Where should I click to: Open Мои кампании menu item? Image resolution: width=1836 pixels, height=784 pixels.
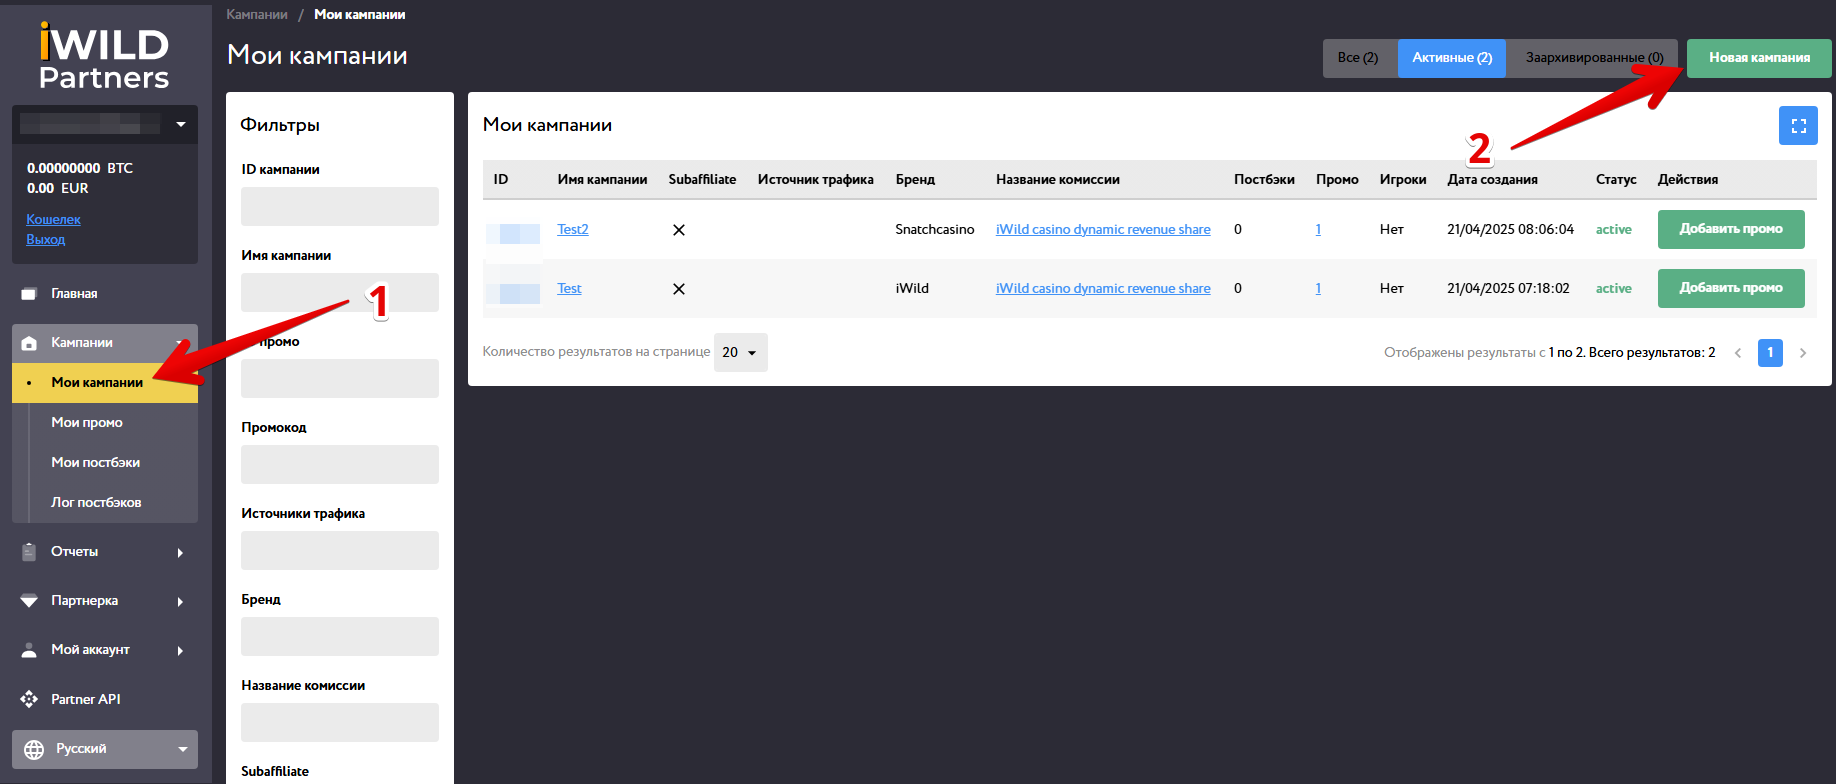105,383
